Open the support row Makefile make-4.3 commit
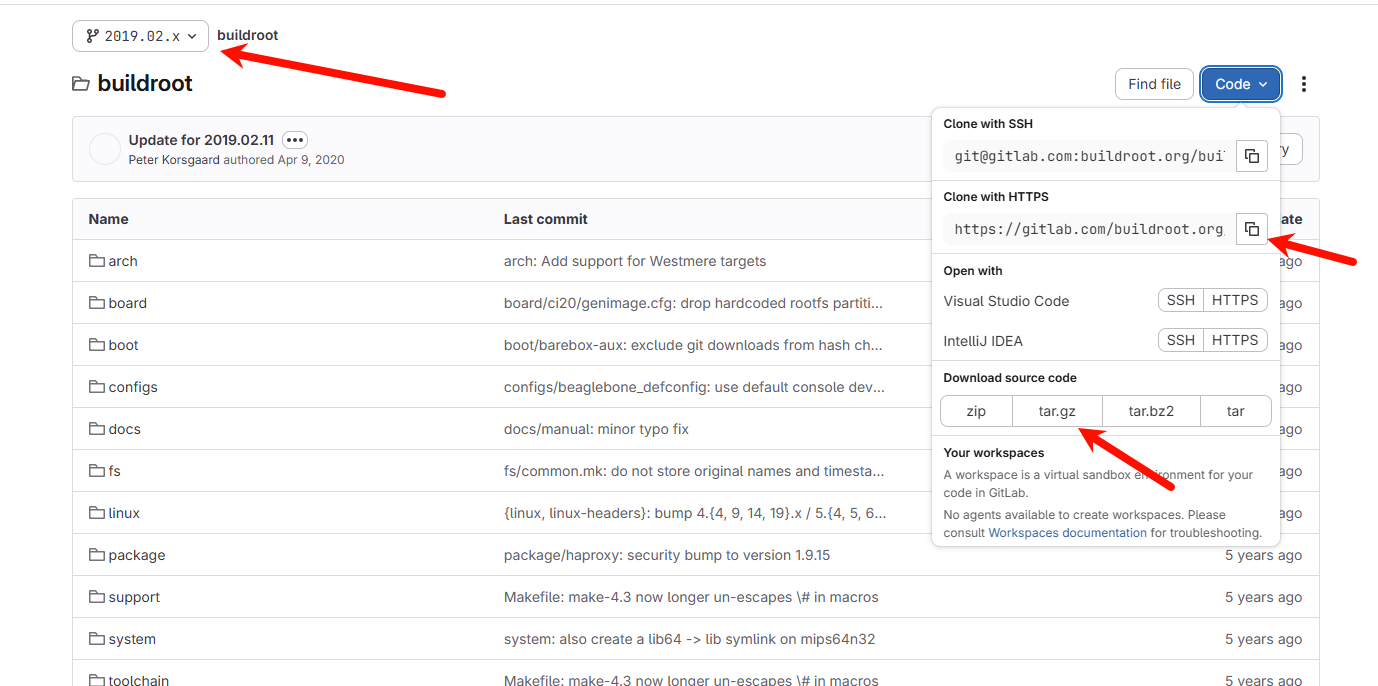The height and width of the screenshot is (686, 1378). (691, 597)
